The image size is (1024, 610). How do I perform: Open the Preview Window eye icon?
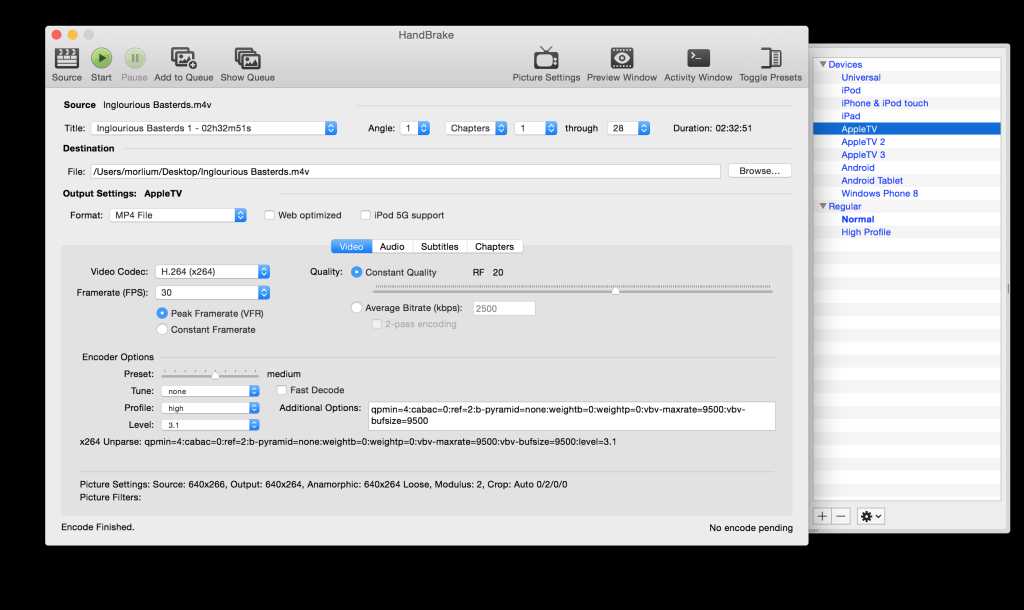[622, 58]
